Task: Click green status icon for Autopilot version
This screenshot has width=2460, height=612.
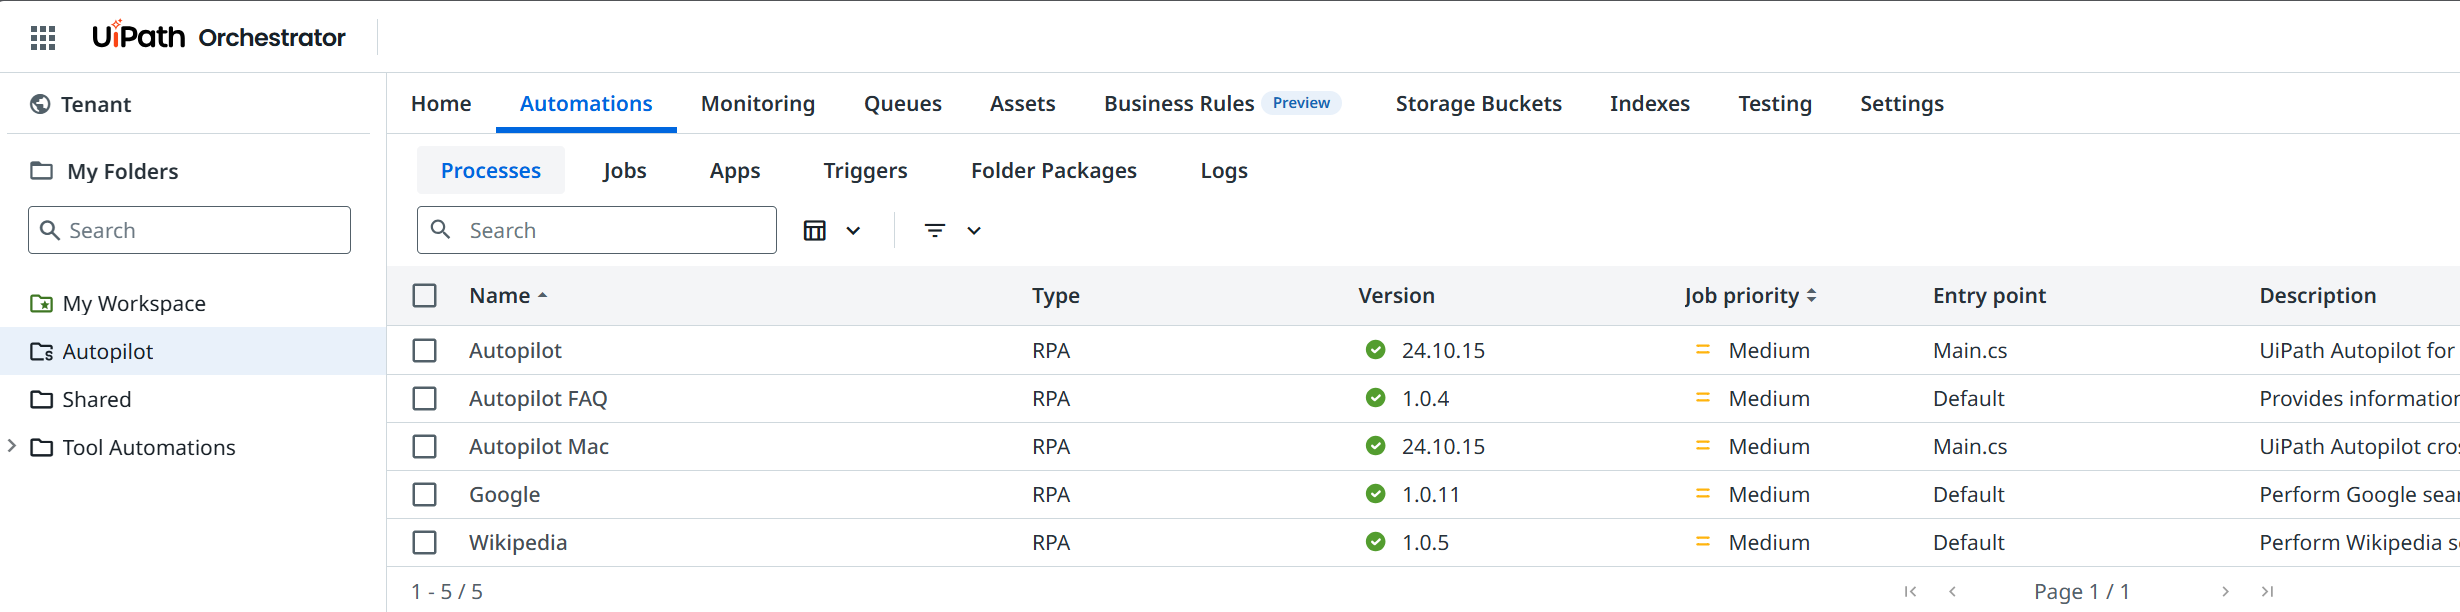Action: click(x=1376, y=350)
